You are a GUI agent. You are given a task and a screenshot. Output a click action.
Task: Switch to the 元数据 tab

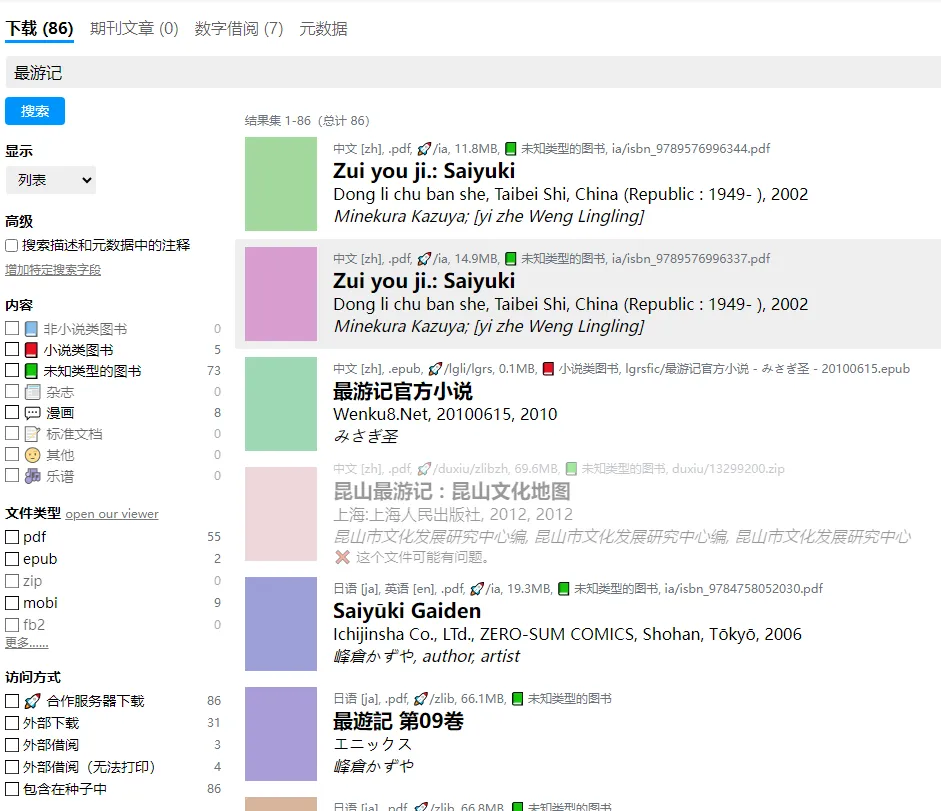(x=323, y=29)
